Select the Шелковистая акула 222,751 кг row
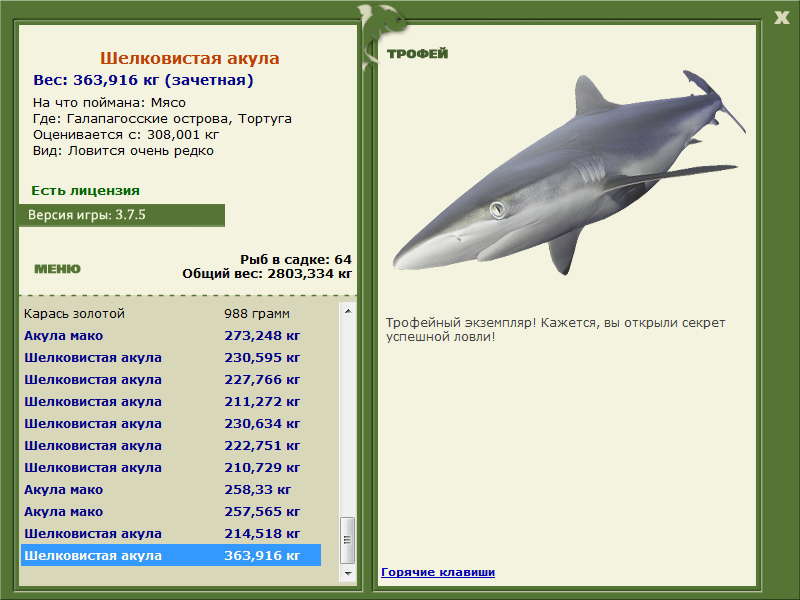The height and width of the screenshot is (600, 800). pos(171,445)
